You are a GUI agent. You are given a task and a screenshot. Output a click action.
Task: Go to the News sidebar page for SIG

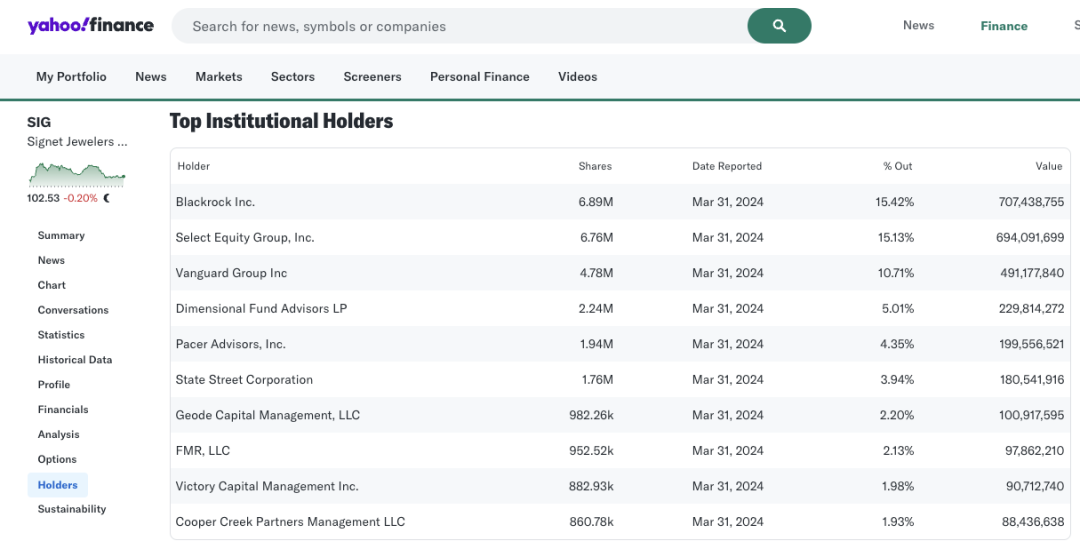[52, 260]
